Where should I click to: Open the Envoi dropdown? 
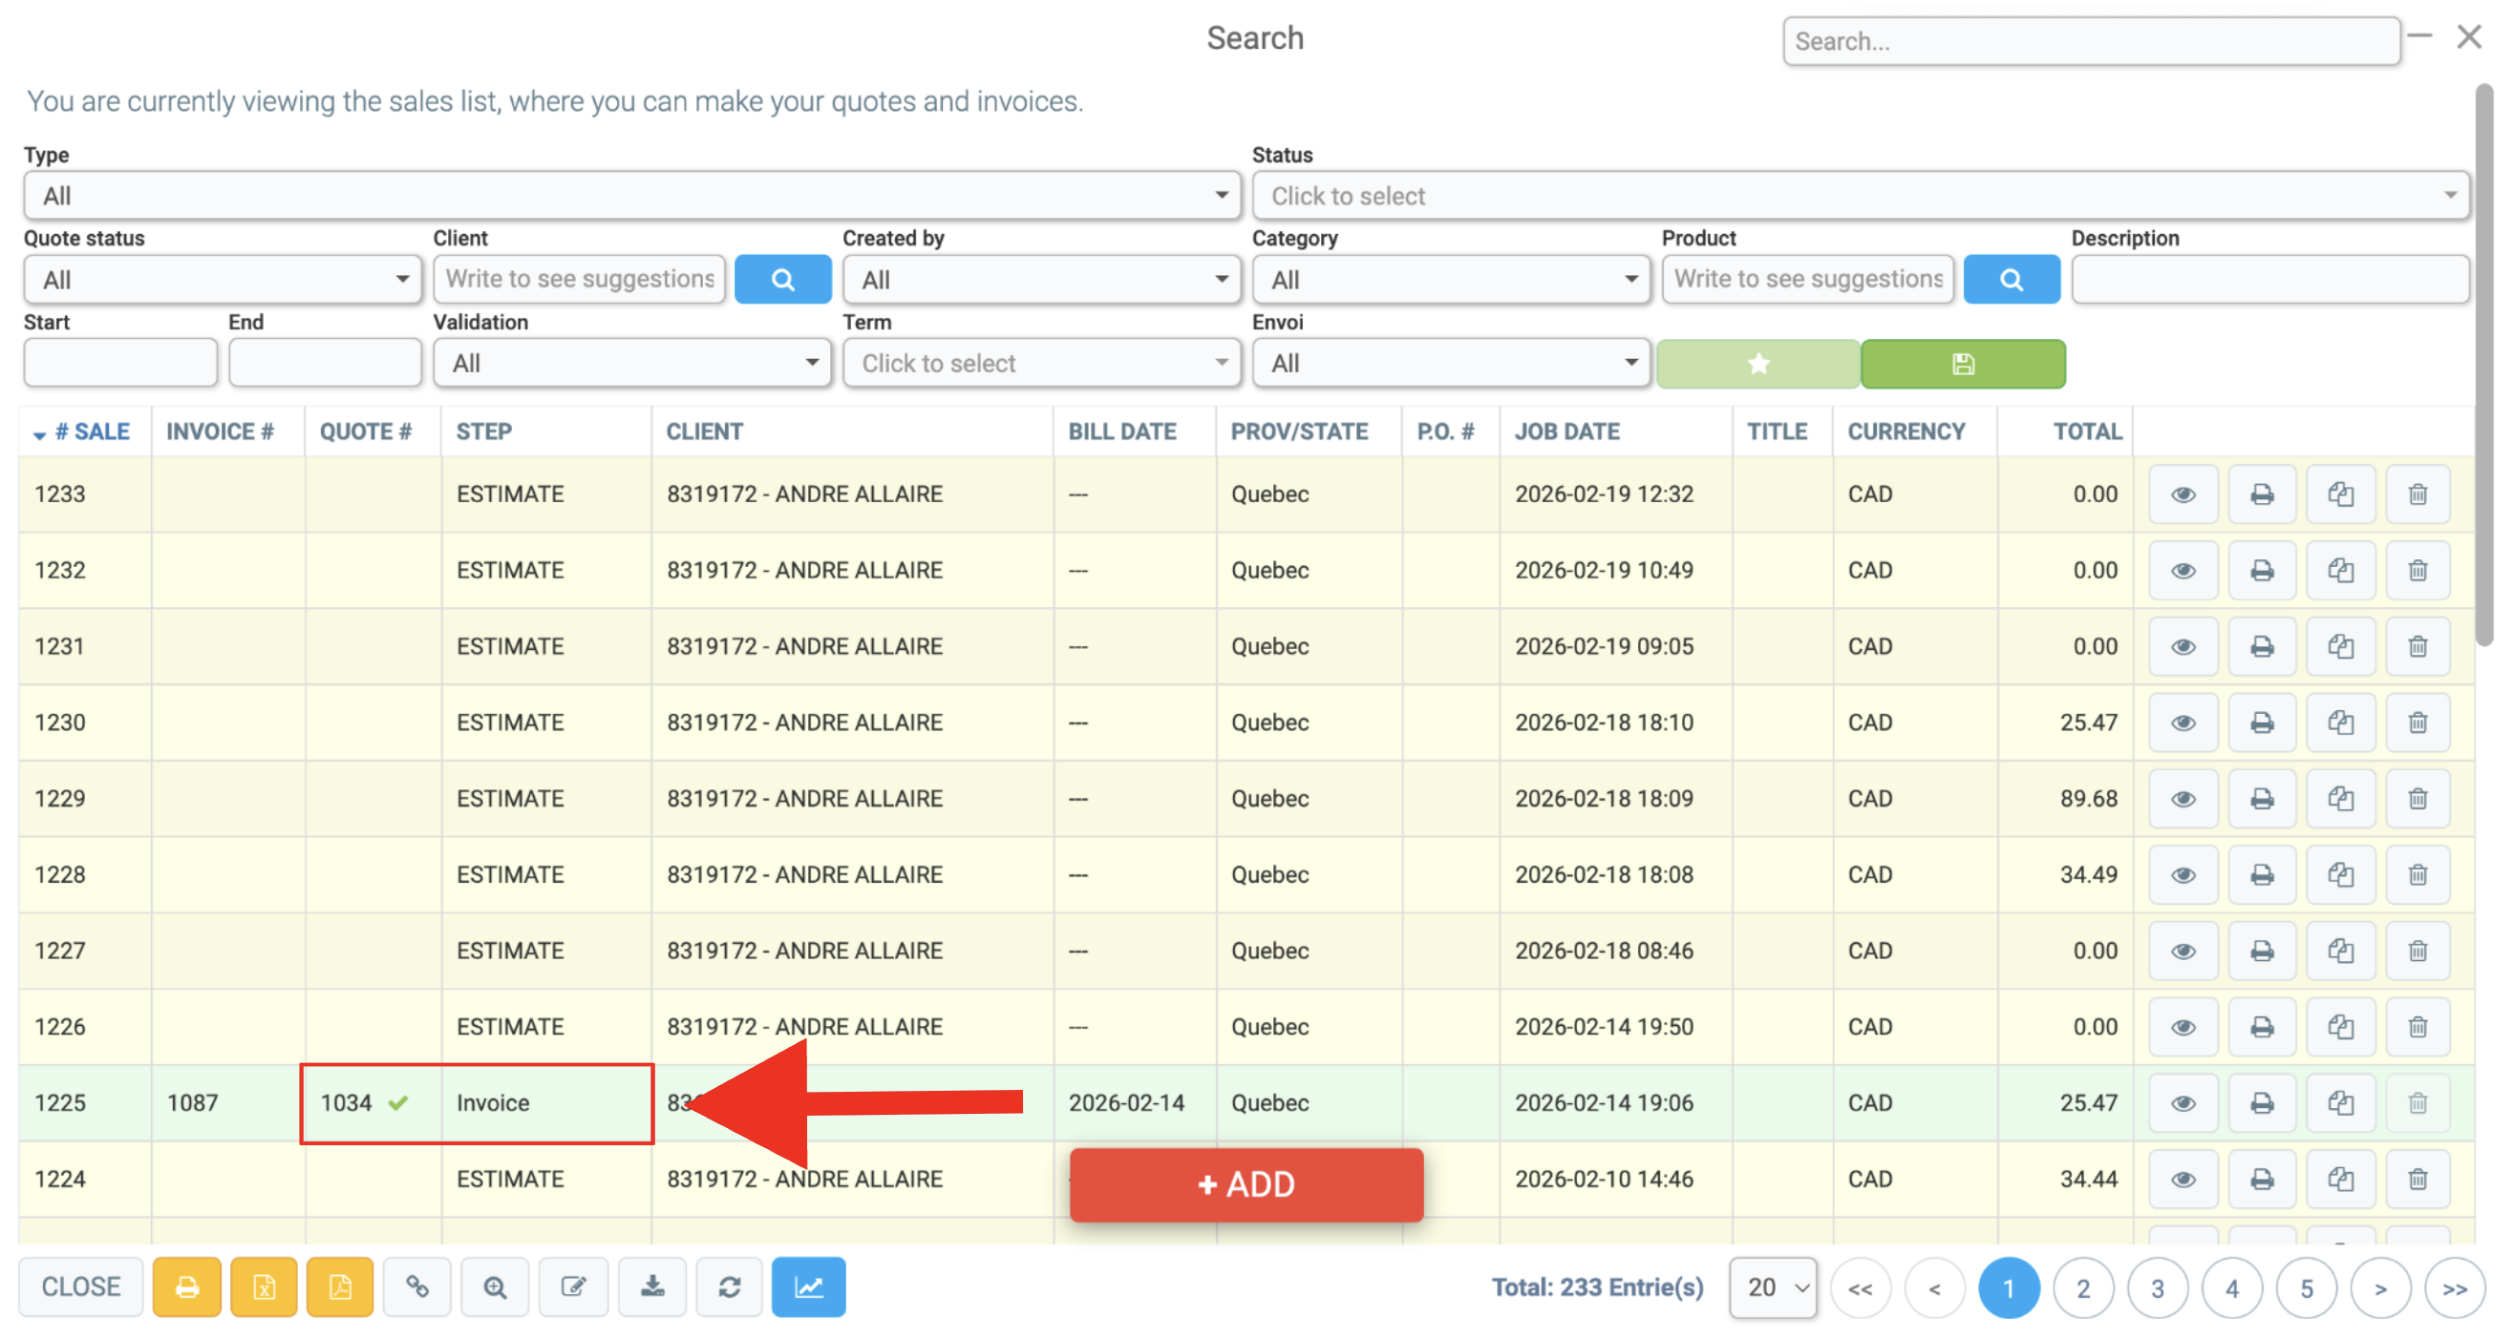(1451, 363)
